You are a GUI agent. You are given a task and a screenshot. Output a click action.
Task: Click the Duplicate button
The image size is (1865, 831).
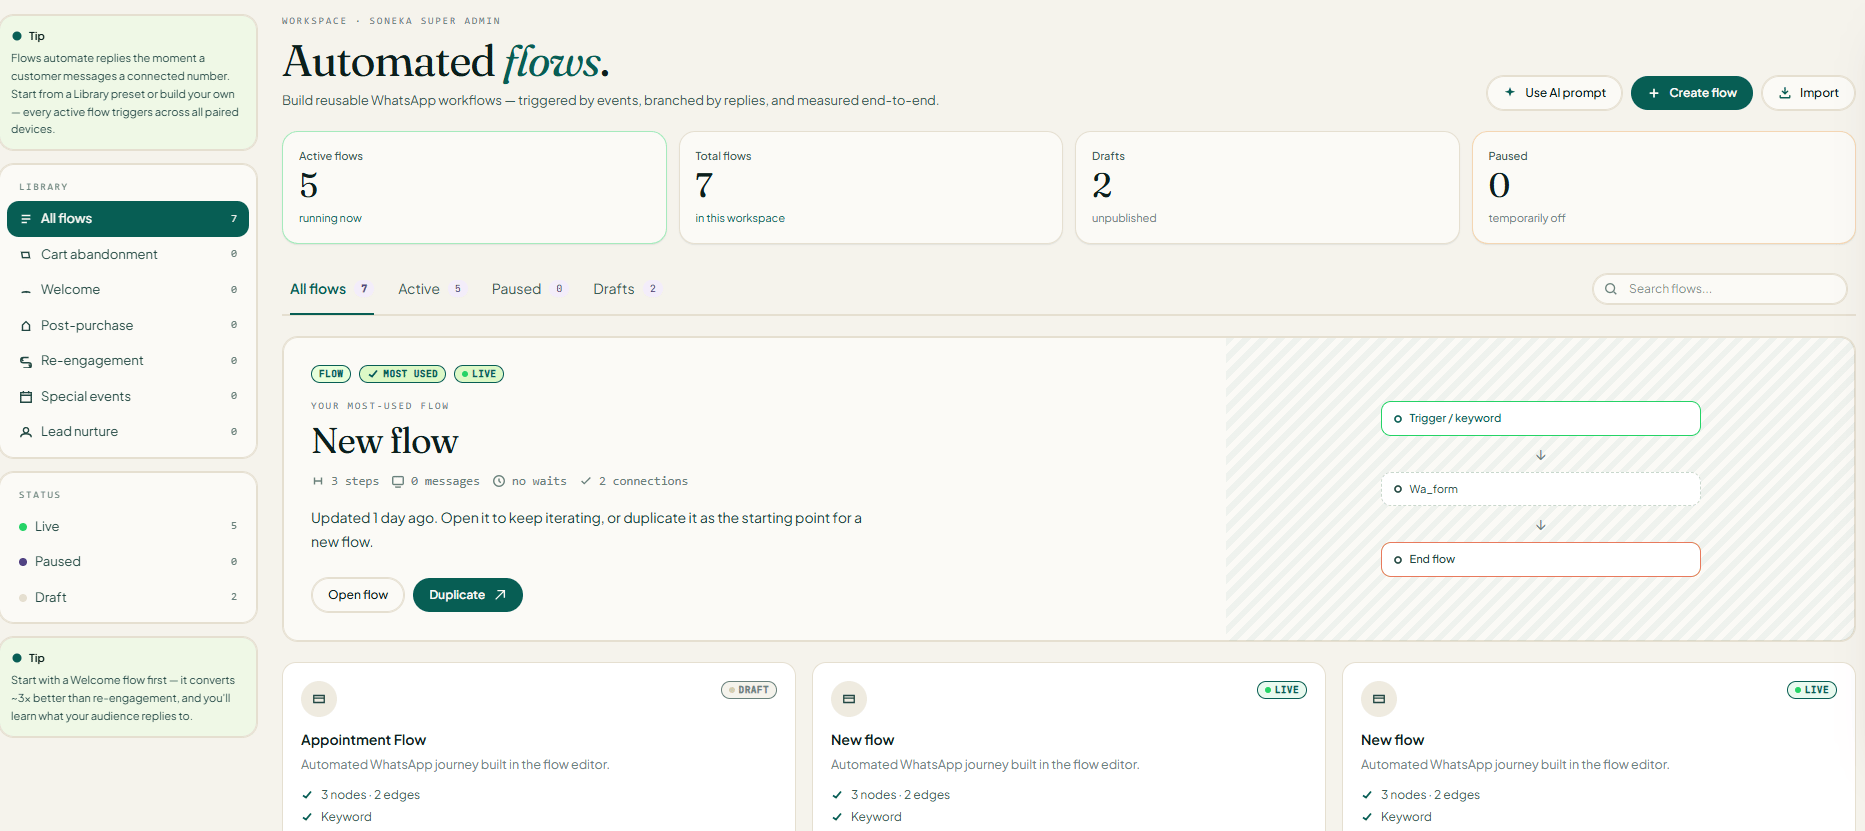pyautogui.click(x=468, y=595)
